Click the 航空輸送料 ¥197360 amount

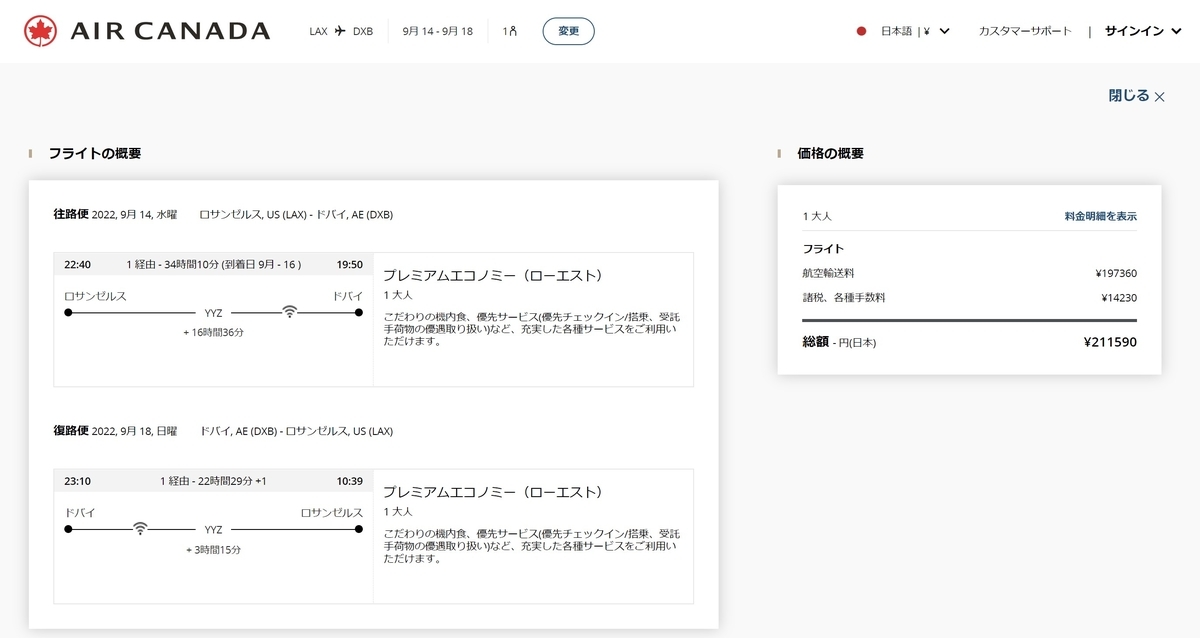[x=1116, y=273]
